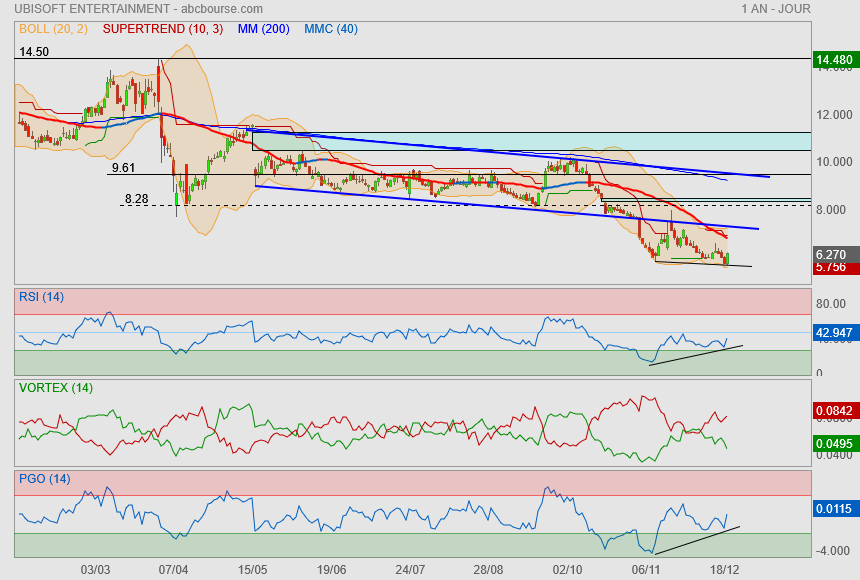Image resolution: width=860 pixels, height=580 pixels.
Task: Select the blue 0.0115 PGO value tag
Action: (x=835, y=510)
